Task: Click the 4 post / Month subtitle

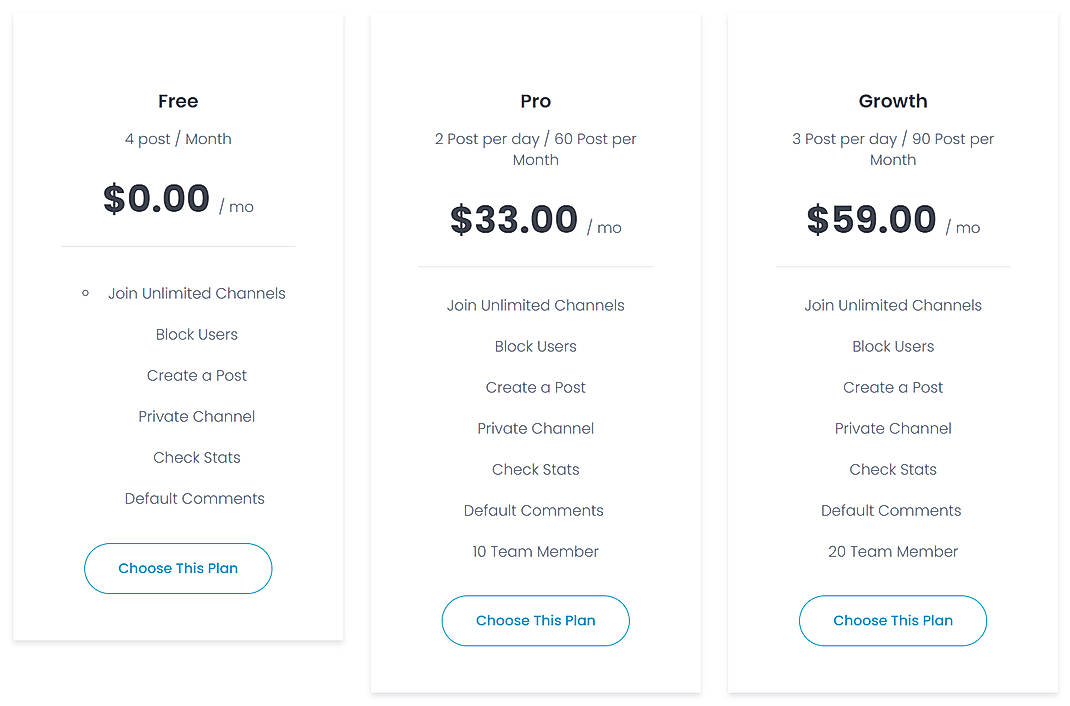Action: click(178, 139)
